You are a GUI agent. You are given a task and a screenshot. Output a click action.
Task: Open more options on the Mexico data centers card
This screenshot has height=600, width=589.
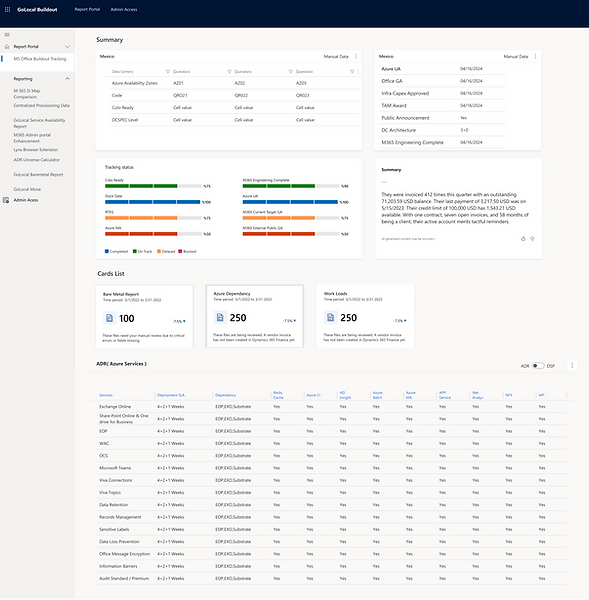point(356,56)
